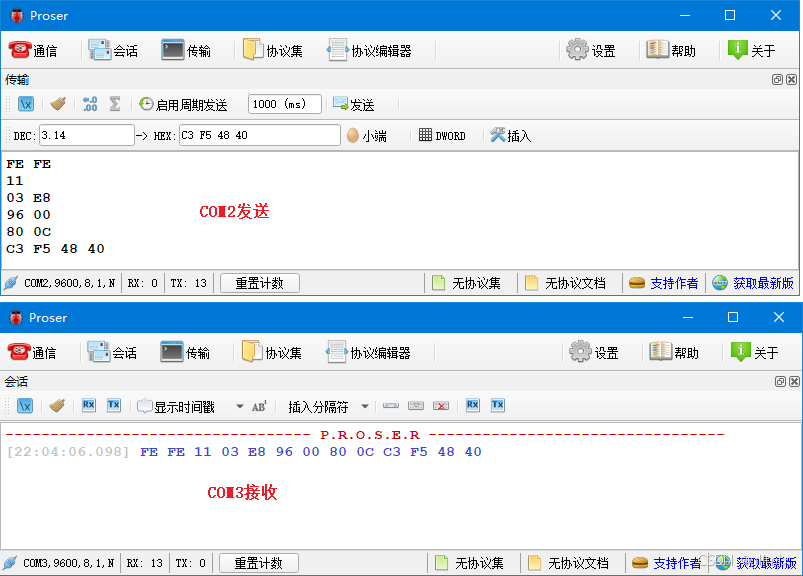This screenshot has height=576, width=803.
Task: Click the 获取最新版 update link
Action: click(x=761, y=282)
